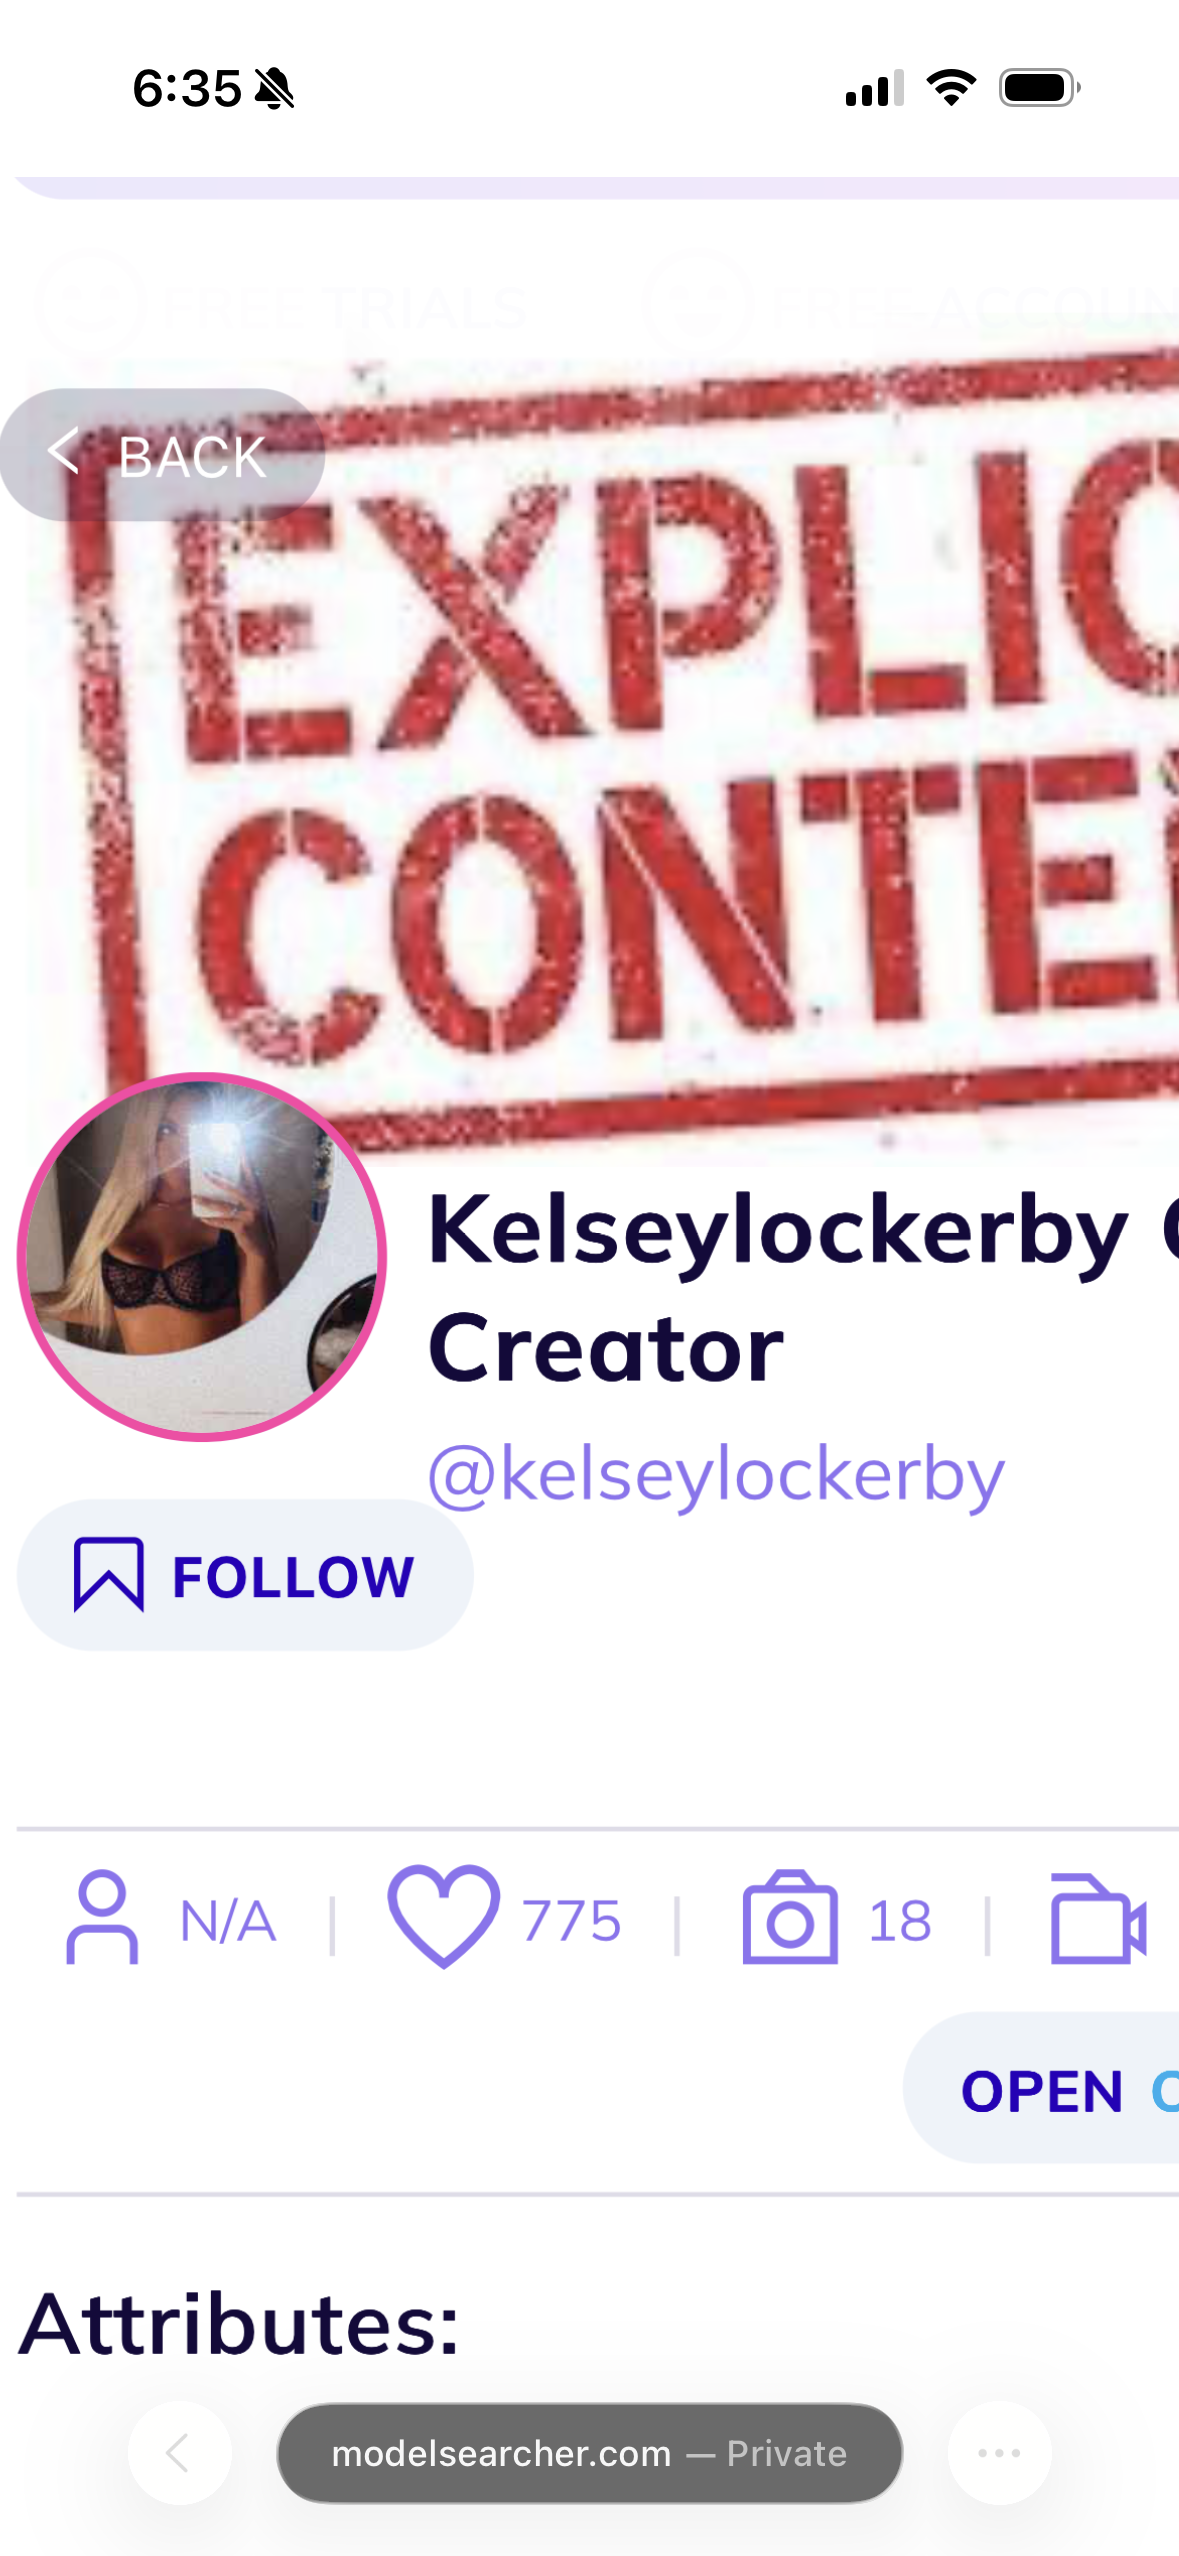Tap the battery status icon
This screenshot has width=1179, height=2556.
pos(1040,88)
